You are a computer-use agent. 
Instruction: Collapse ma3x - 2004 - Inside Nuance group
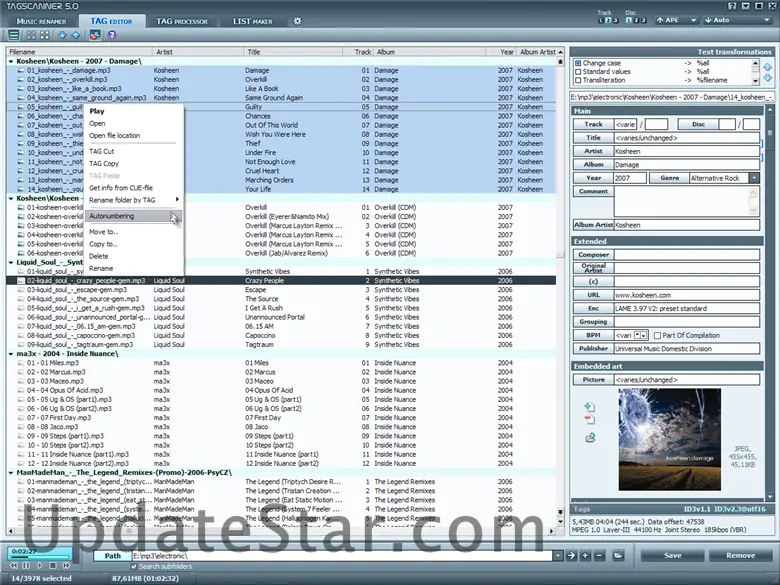11,354
